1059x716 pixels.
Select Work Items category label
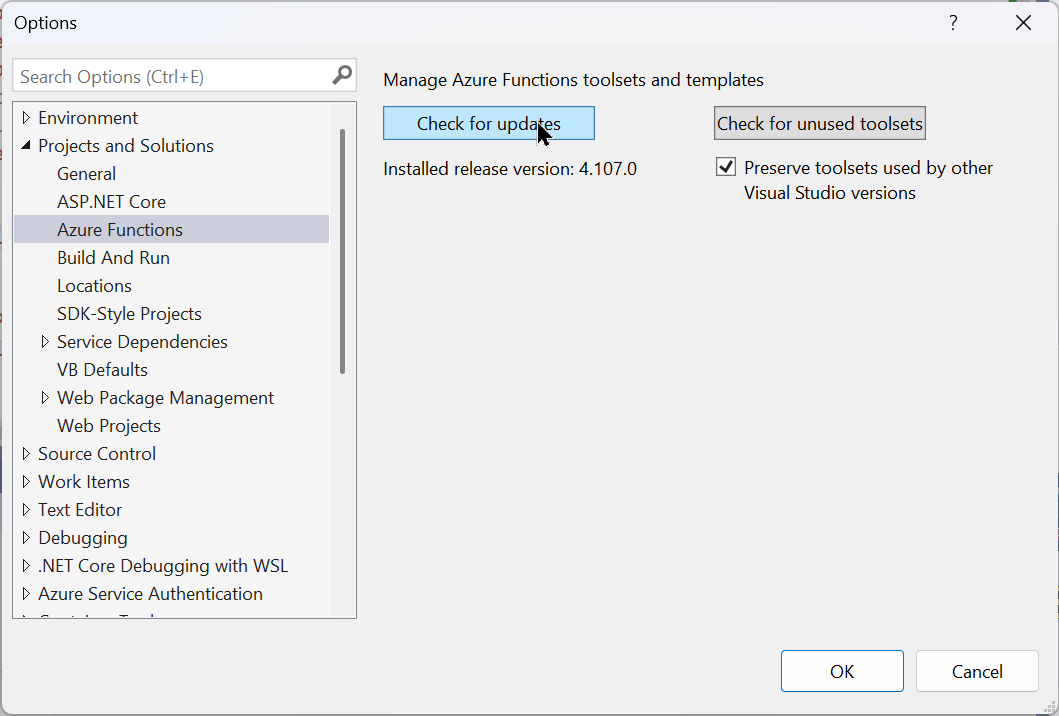(x=84, y=482)
